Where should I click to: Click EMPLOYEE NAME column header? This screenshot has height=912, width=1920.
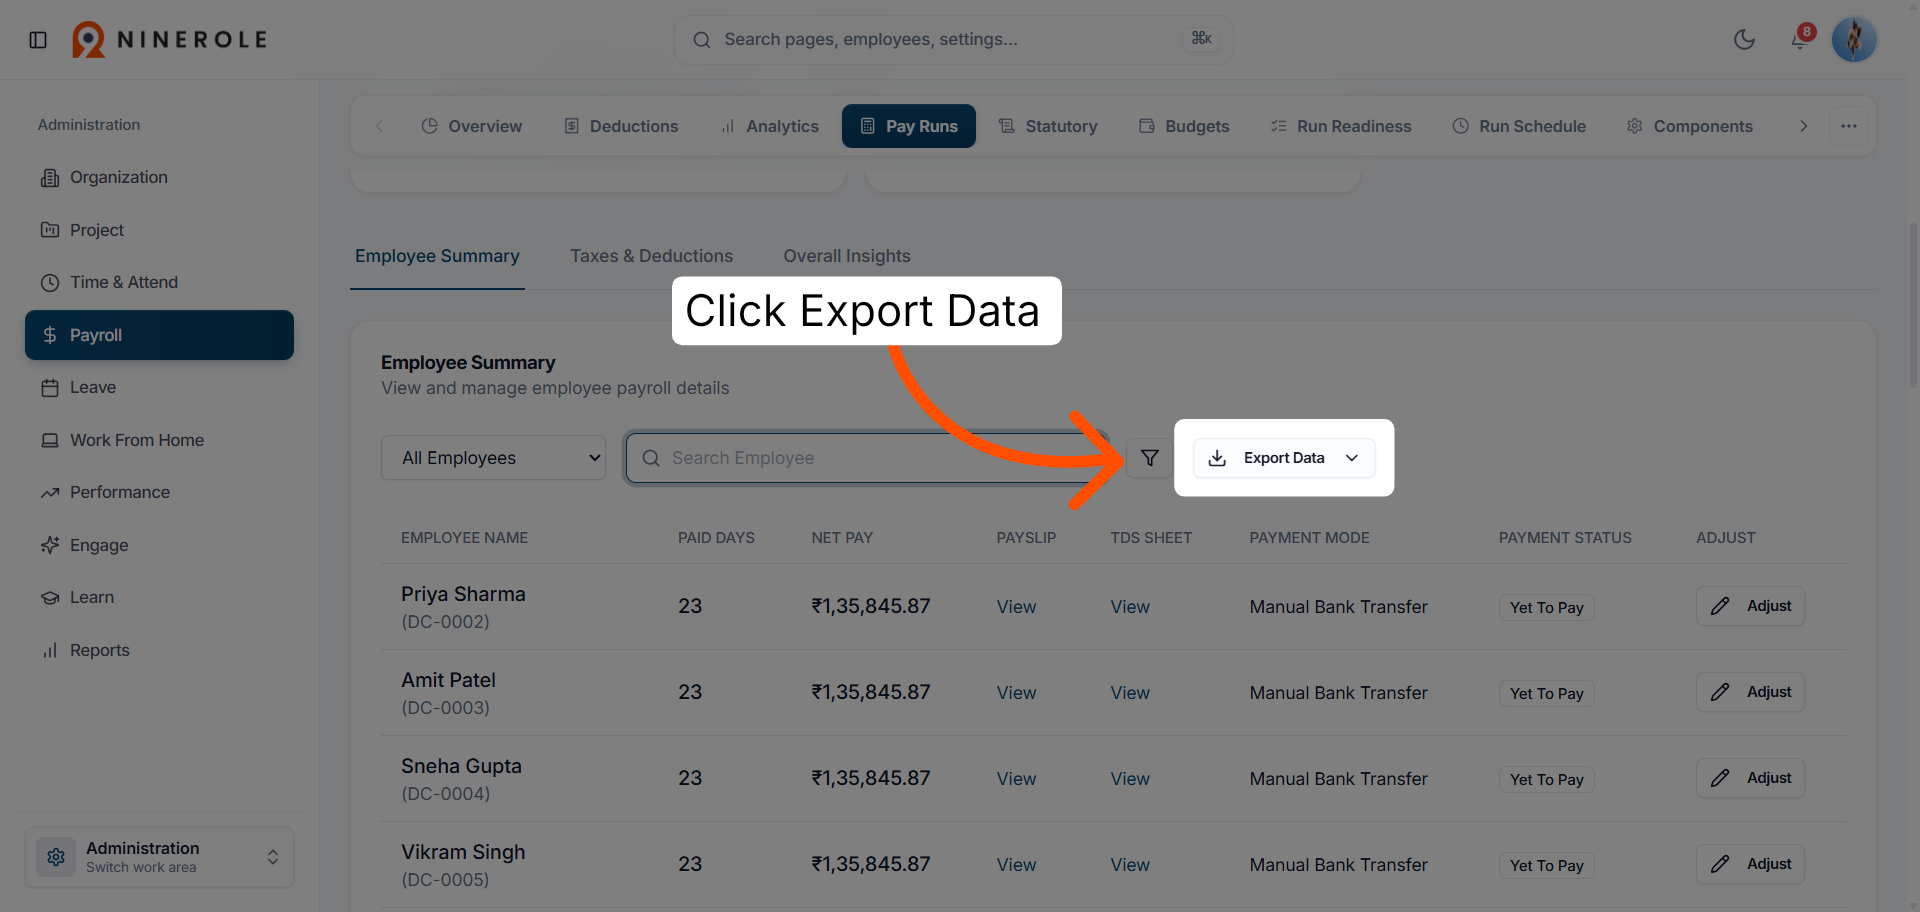pos(464,538)
